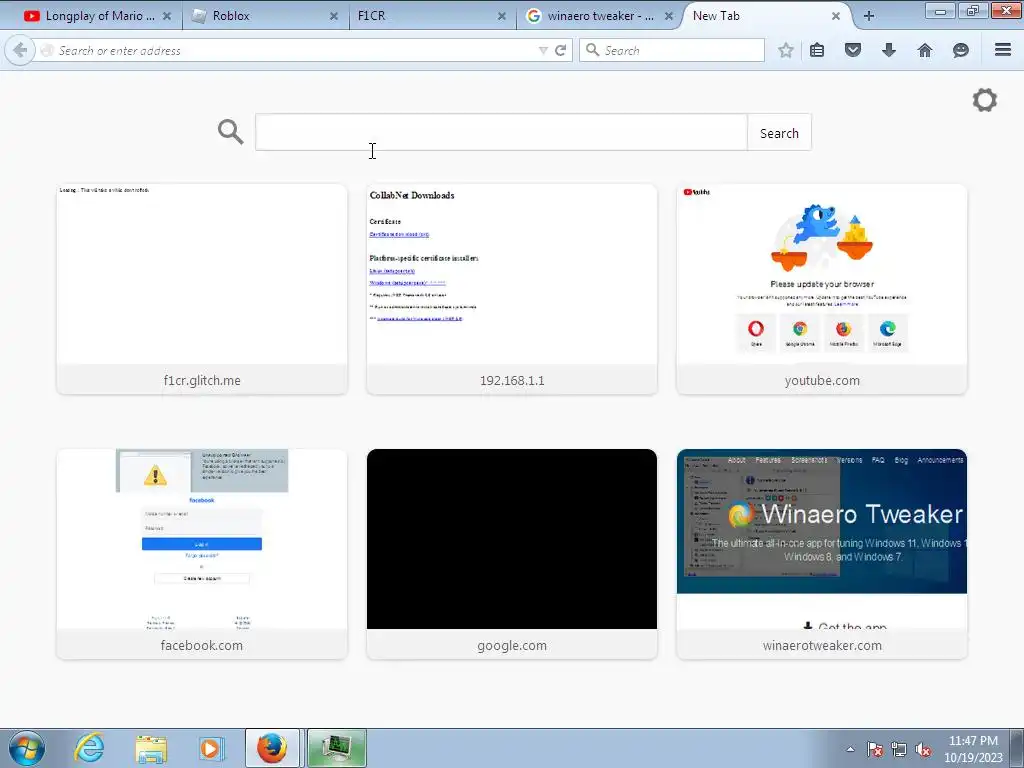Open new tab page settings gear

click(985, 100)
